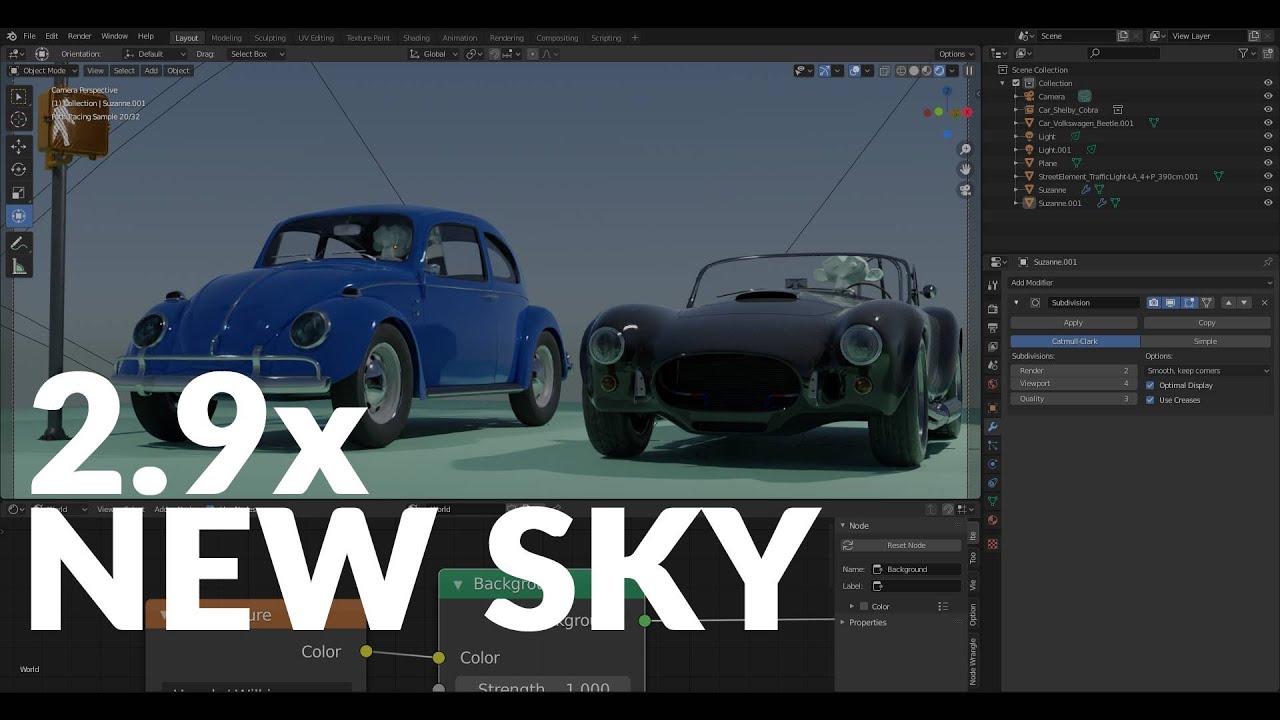Open Global transform orientation dropdown
This screenshot has height=720, width=1280.
(434, 54)
